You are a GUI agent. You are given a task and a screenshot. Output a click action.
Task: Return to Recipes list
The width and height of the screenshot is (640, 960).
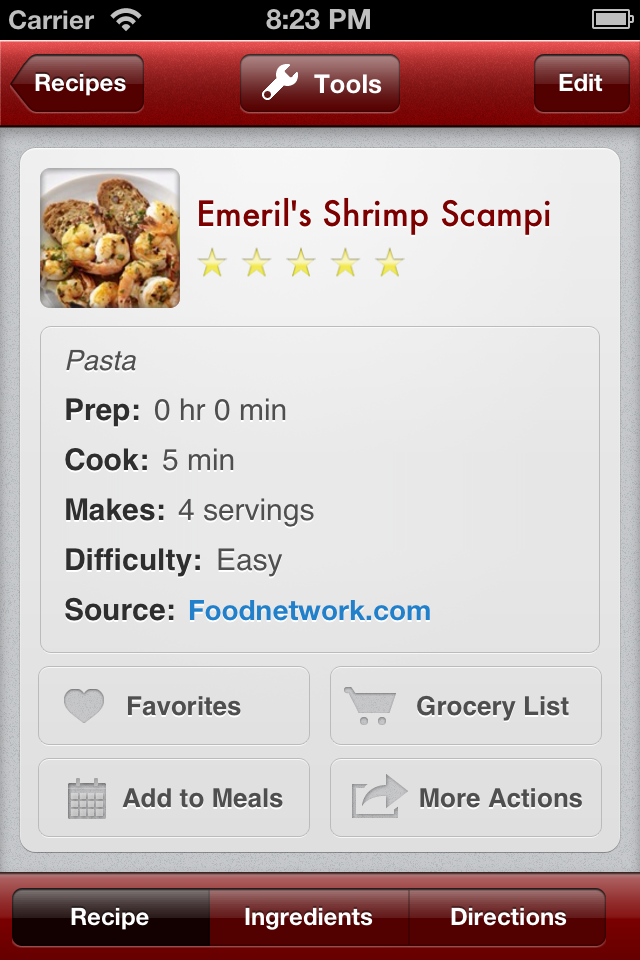pyautogui.click(x=76, y=84)
